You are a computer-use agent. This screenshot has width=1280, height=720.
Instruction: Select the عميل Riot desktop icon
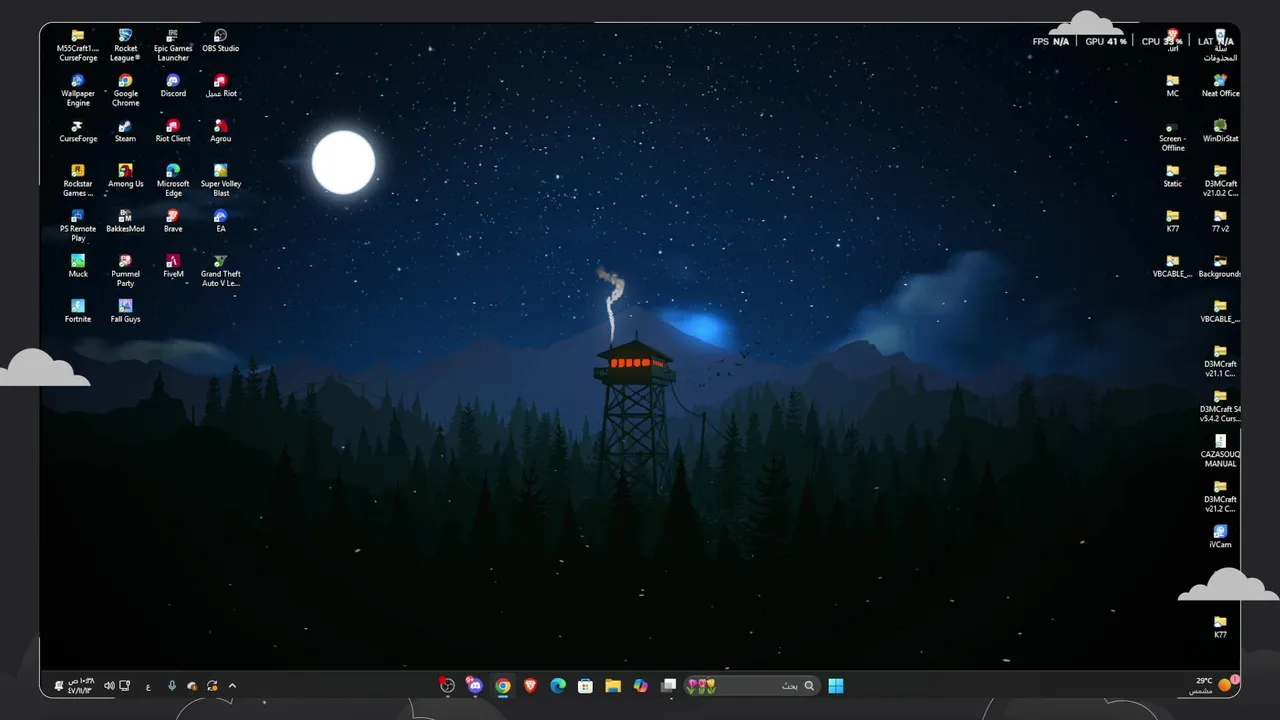click(x=221, y=86)
